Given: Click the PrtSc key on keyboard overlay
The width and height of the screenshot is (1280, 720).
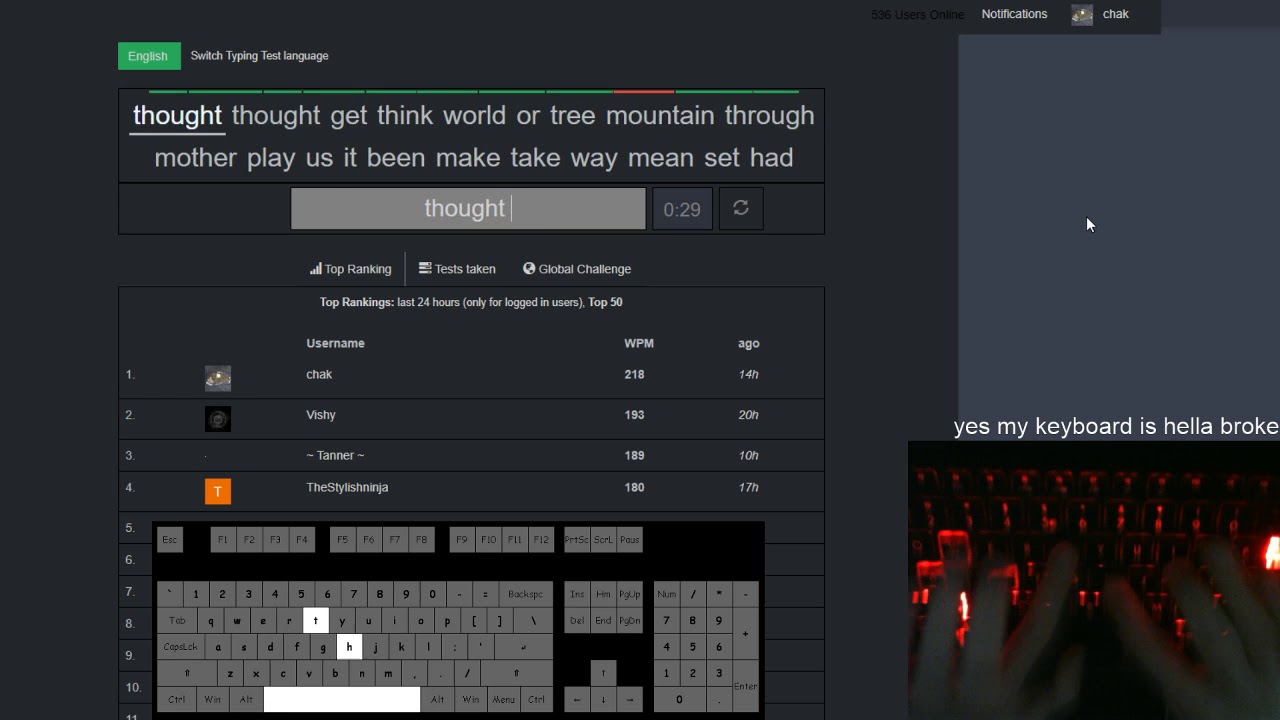Looking at the screenshot, I should (x=577, y=540).
